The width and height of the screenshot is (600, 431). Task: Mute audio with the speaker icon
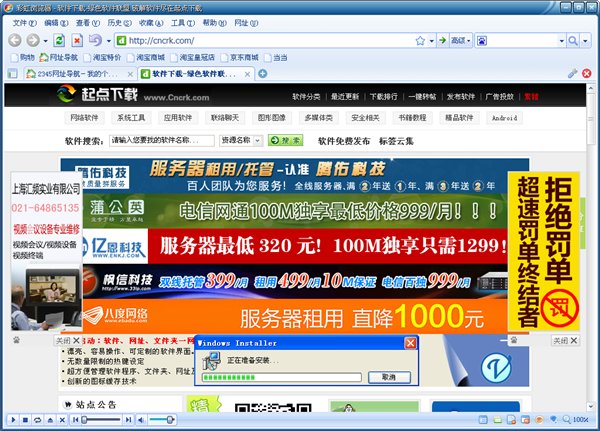click(141, 420)
